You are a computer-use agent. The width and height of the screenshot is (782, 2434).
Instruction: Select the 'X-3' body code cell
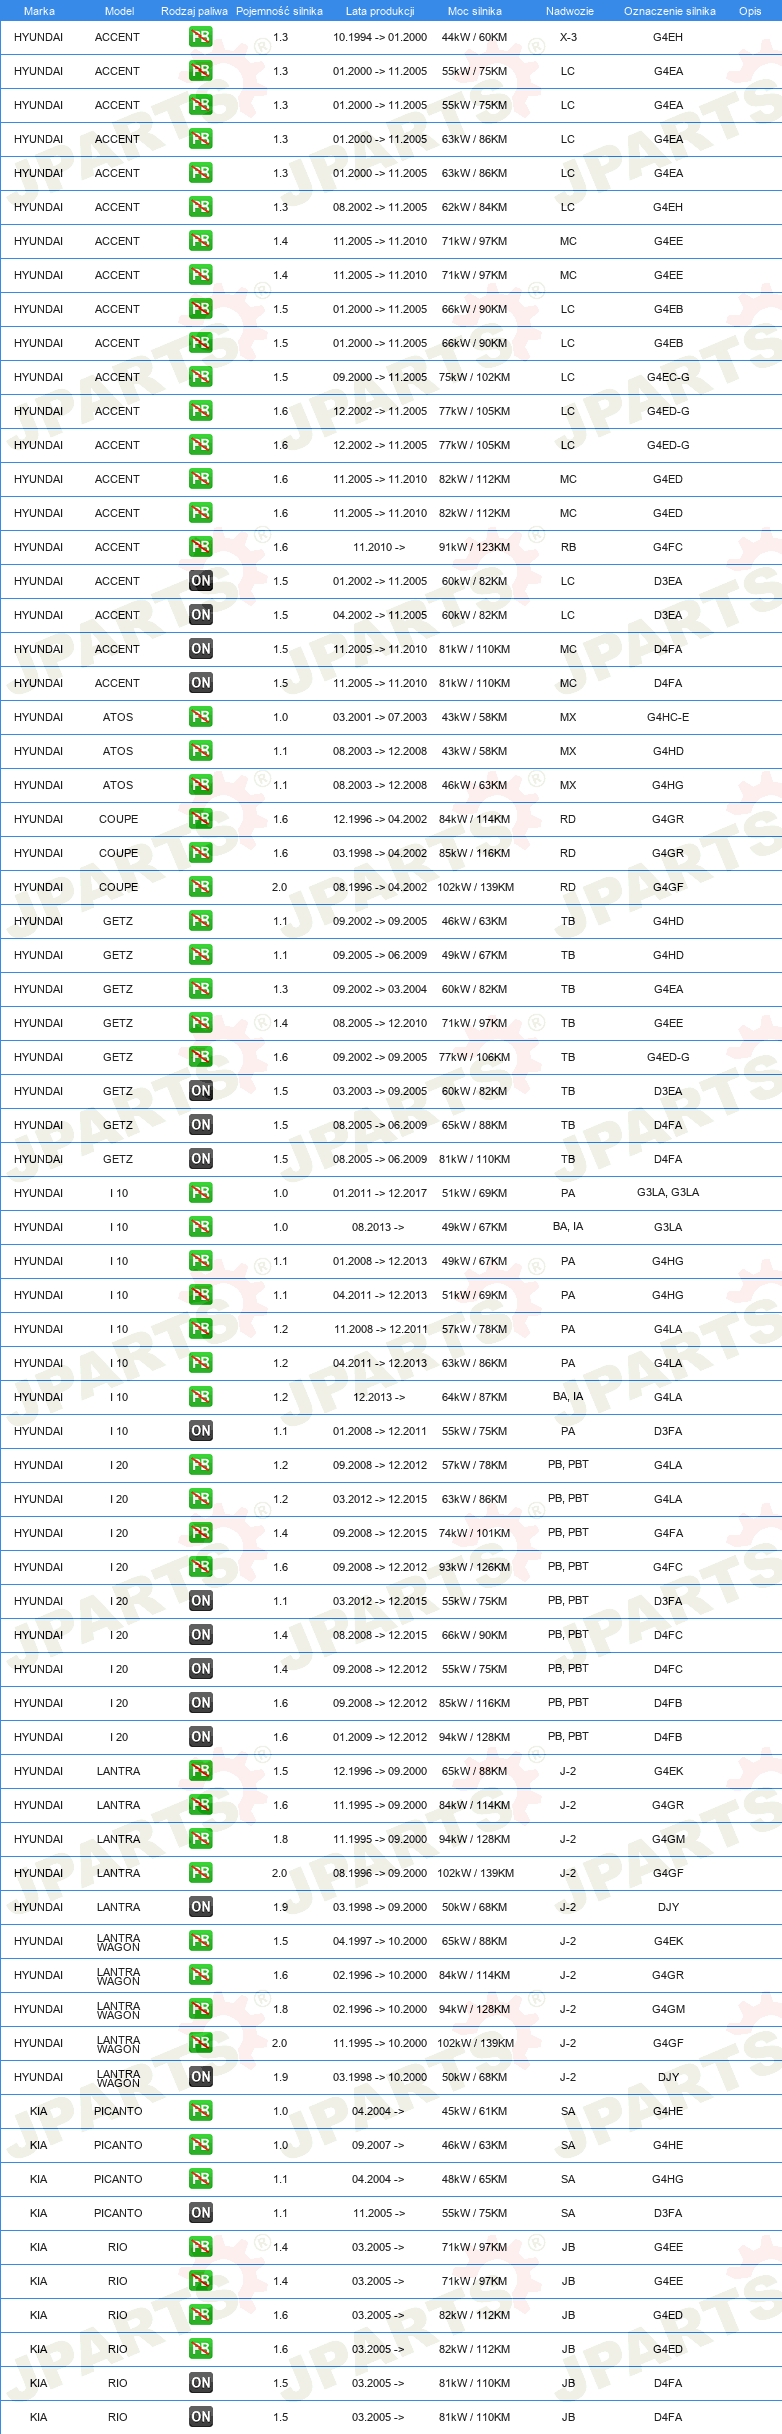coord(568,37)
